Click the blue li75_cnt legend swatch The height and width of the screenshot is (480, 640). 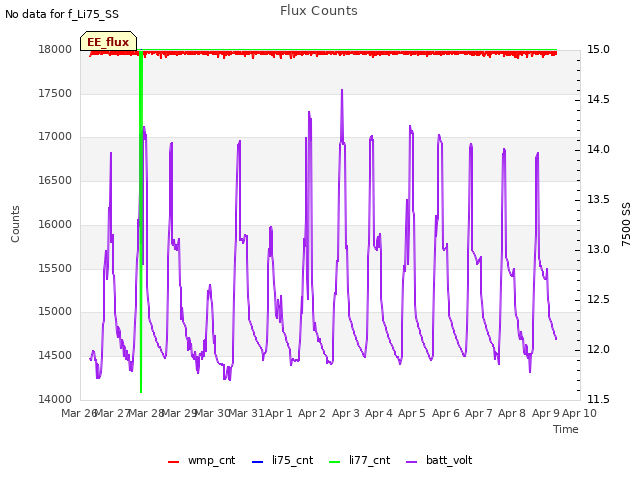(x=258, y=462)
